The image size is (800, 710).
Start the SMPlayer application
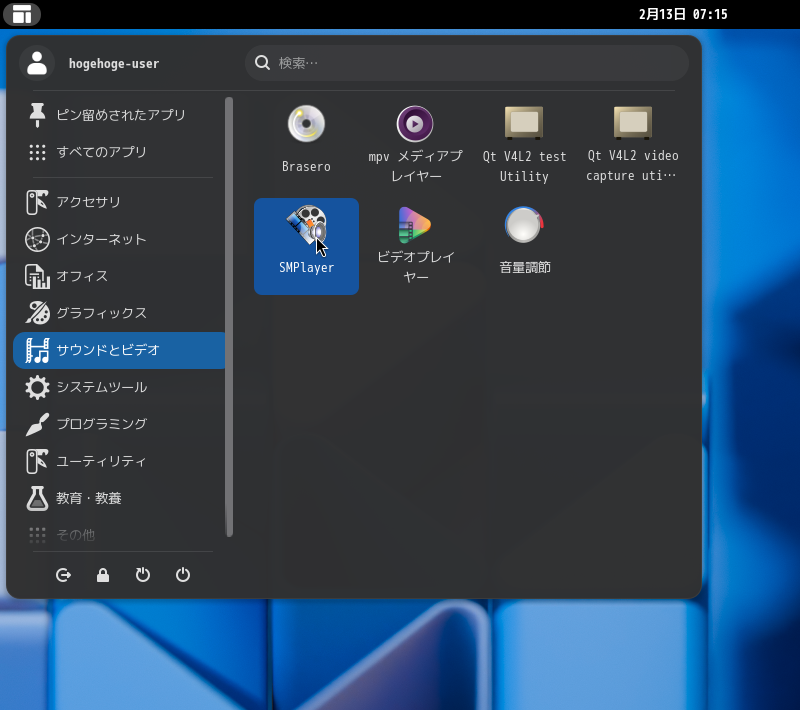click(306, 245)
